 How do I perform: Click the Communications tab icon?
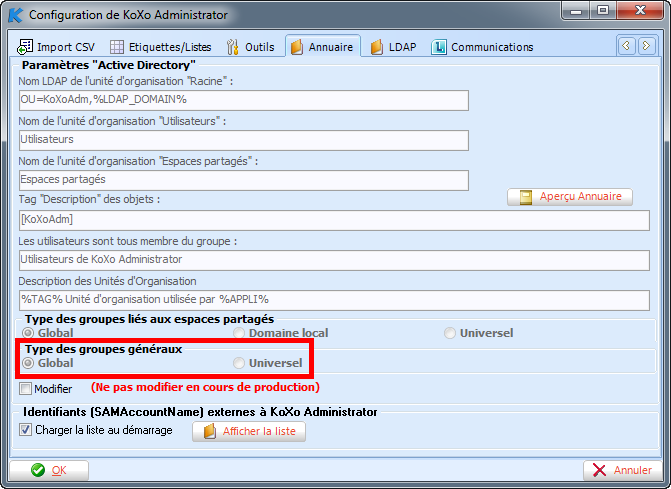click(x=439, y=47)
